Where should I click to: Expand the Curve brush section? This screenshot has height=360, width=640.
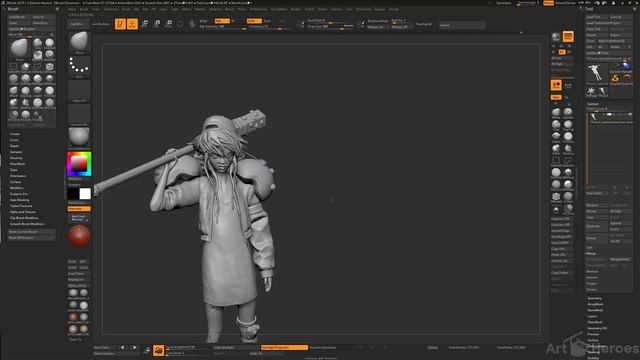[14, 140]
